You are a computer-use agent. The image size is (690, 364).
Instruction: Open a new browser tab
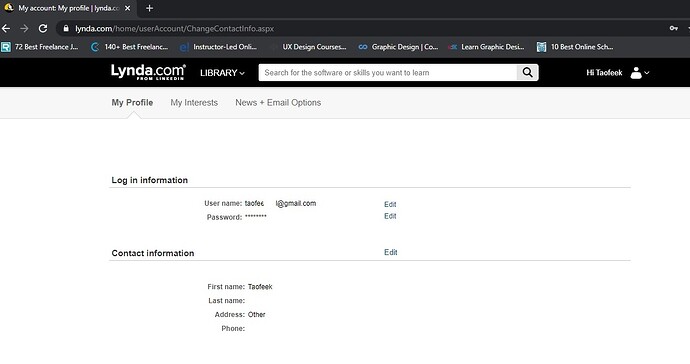click(150, 8)
